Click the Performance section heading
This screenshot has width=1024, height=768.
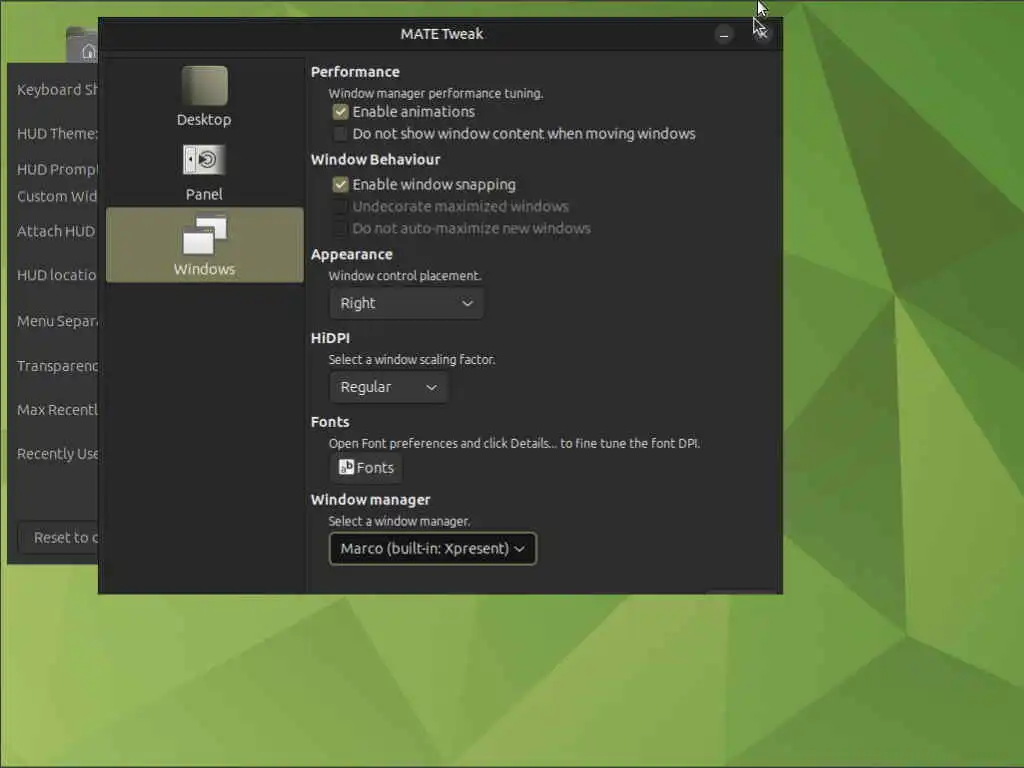[355, 72]
